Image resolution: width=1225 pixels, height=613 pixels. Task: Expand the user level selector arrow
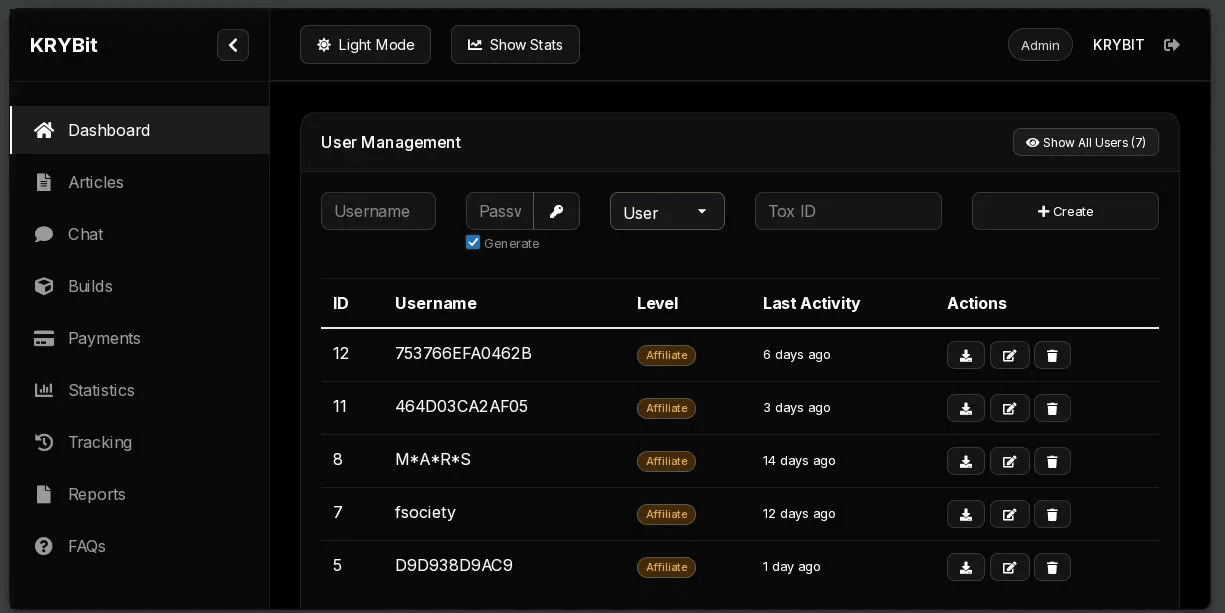coord(702,211)
